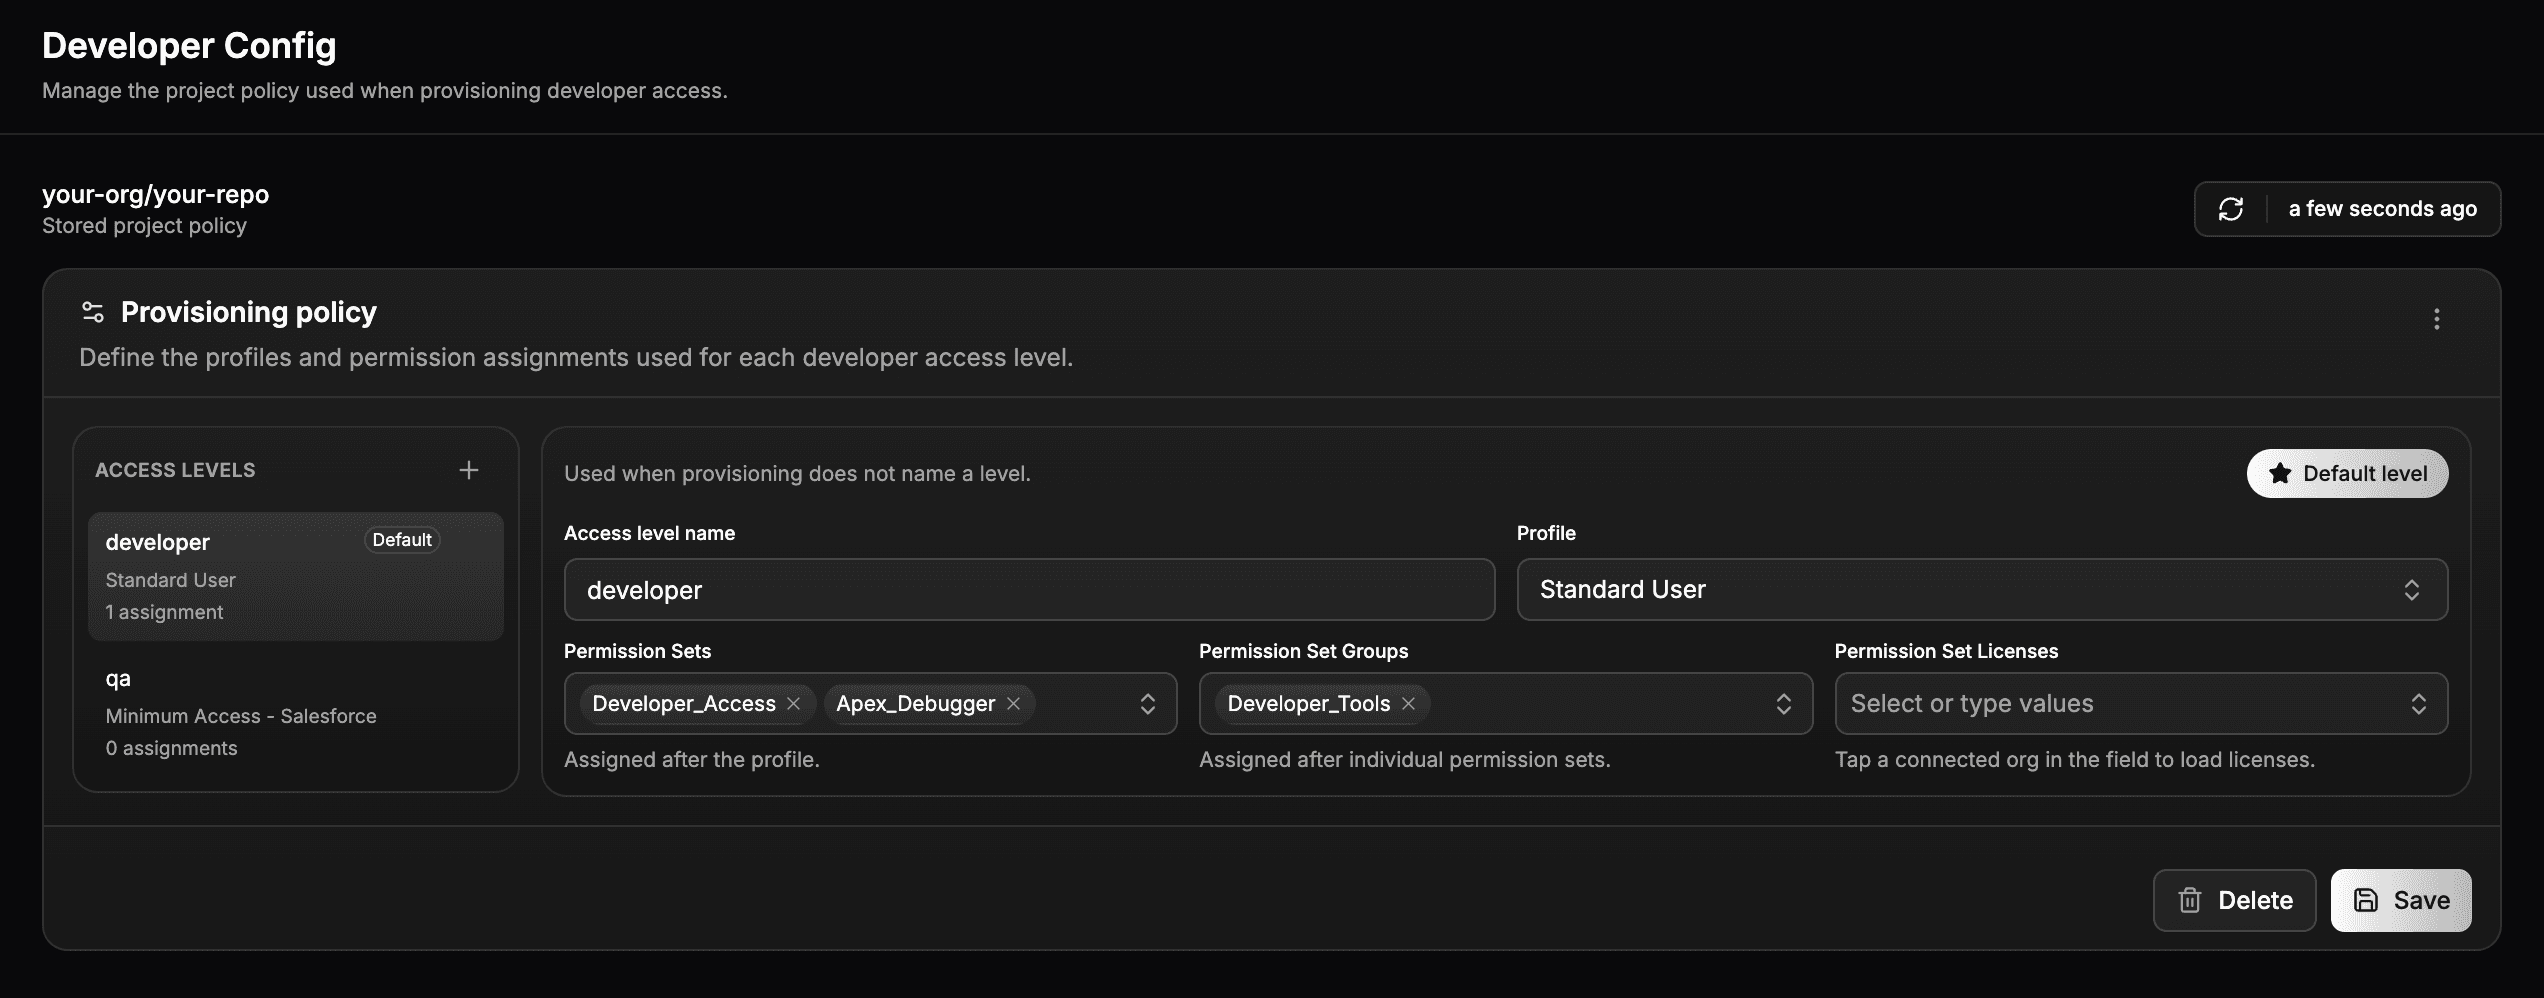Click the your-org/your-repo title

156,194
